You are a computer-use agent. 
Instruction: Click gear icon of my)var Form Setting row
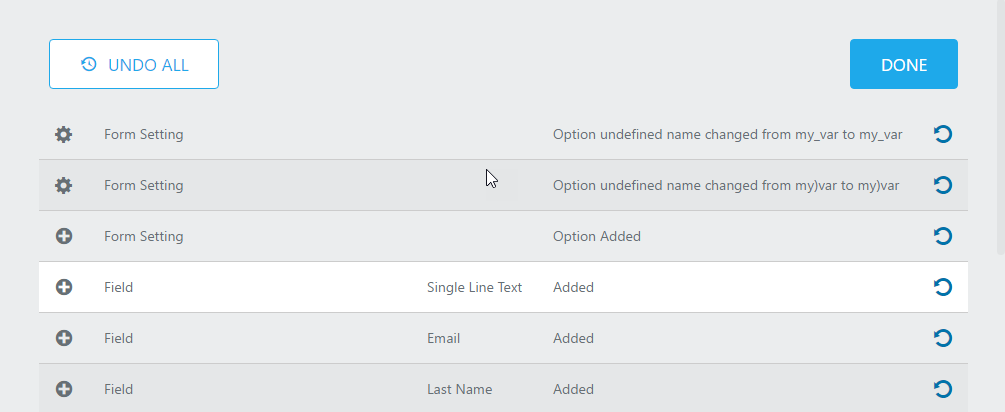pos(63,185)
